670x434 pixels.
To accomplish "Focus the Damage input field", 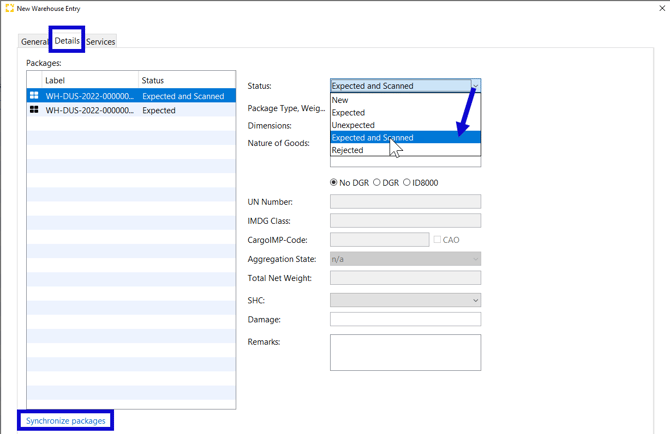I will (405, 319).
